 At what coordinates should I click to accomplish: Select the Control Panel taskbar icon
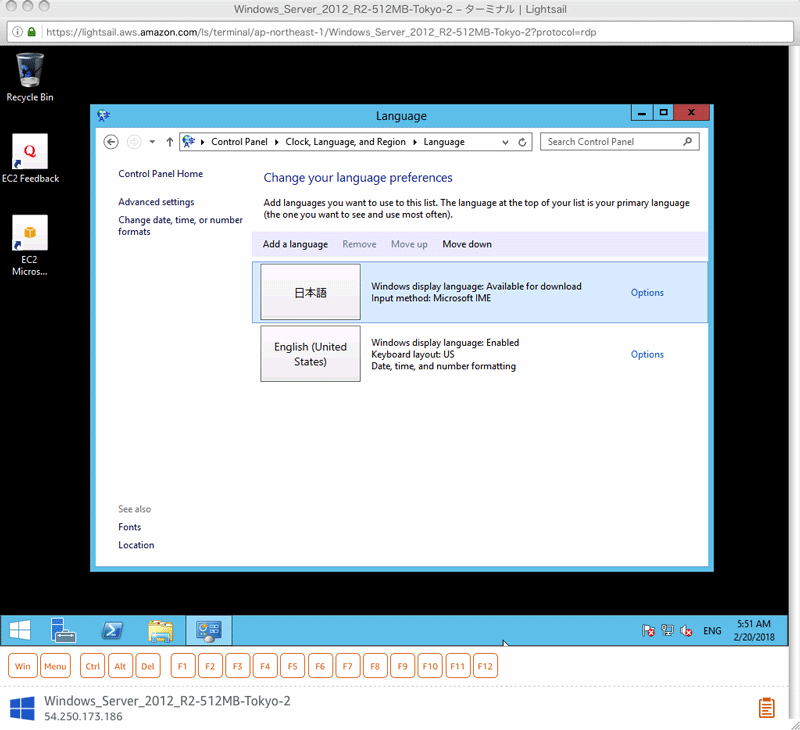(209, 631)
